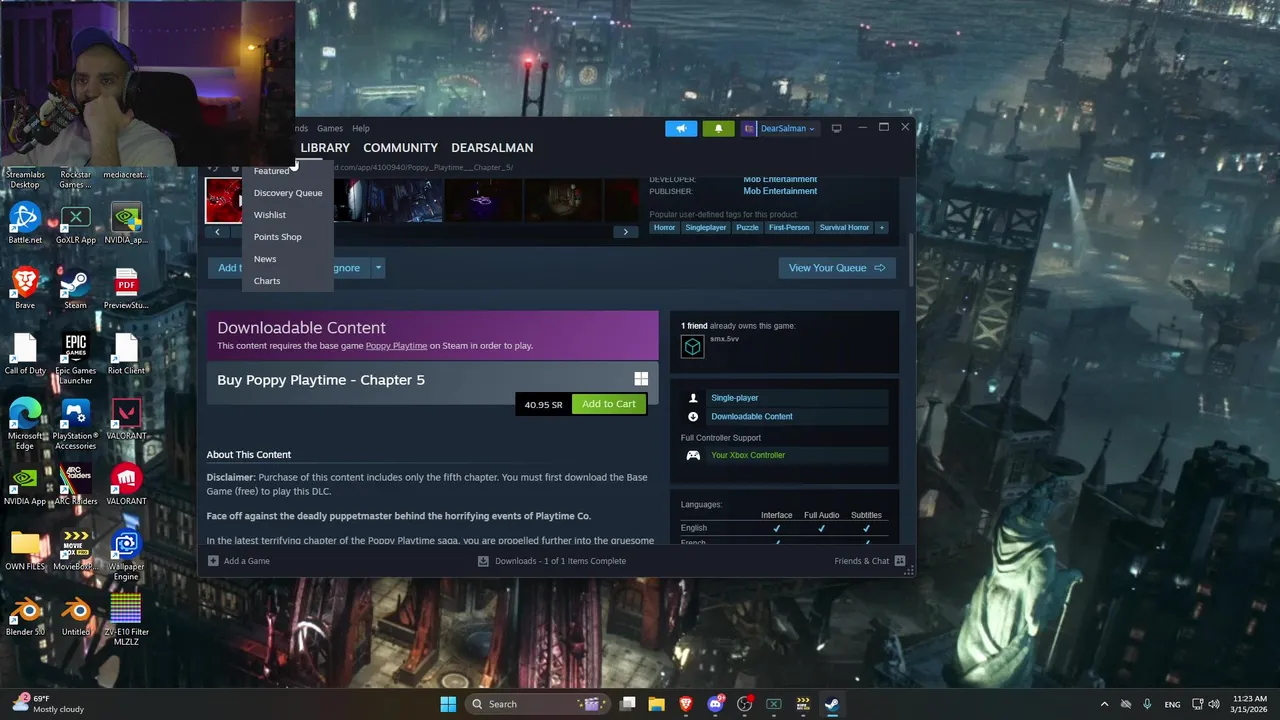1280x720 pixels.
Task: Click the Single-player feature link
Action: [x=735, y=398]
